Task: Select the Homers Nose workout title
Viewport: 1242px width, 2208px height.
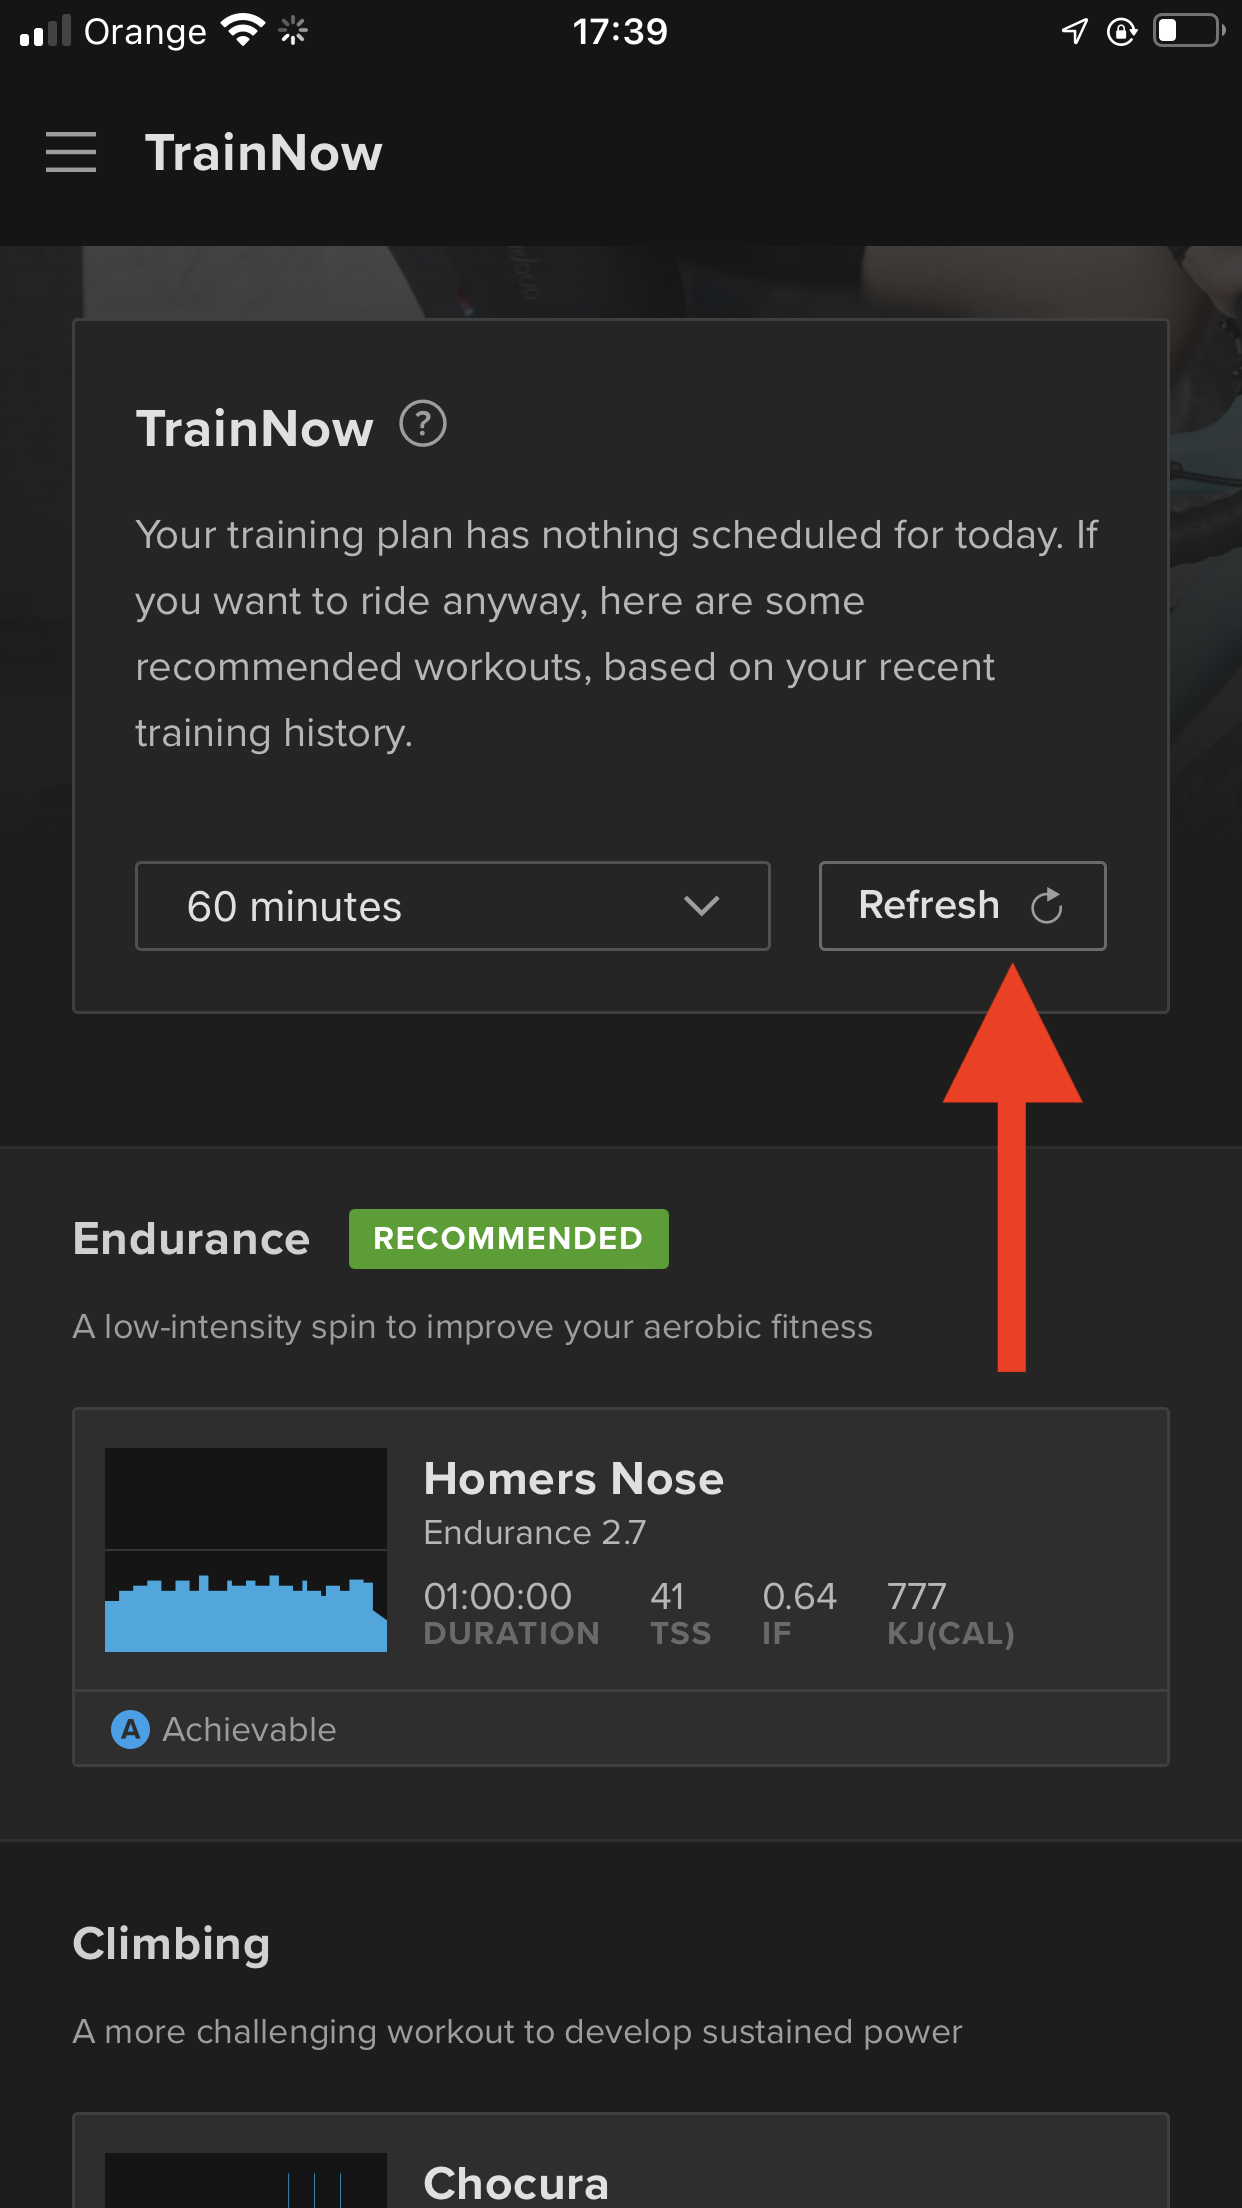Action: (573, 1479)
